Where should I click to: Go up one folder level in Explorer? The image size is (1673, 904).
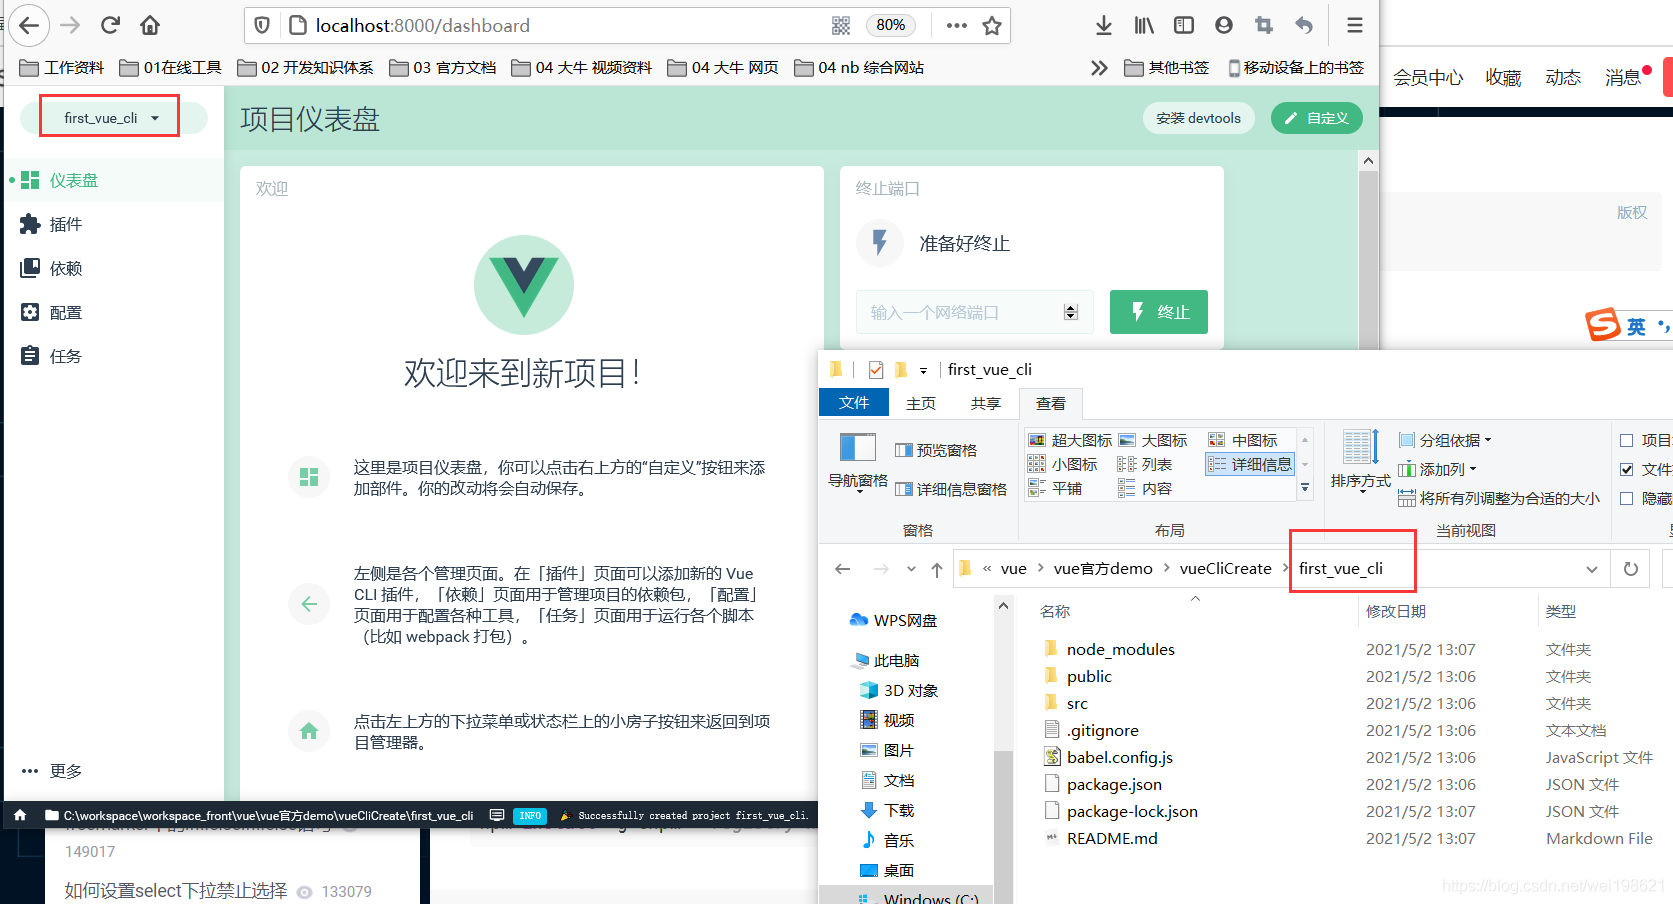(937, 569)
